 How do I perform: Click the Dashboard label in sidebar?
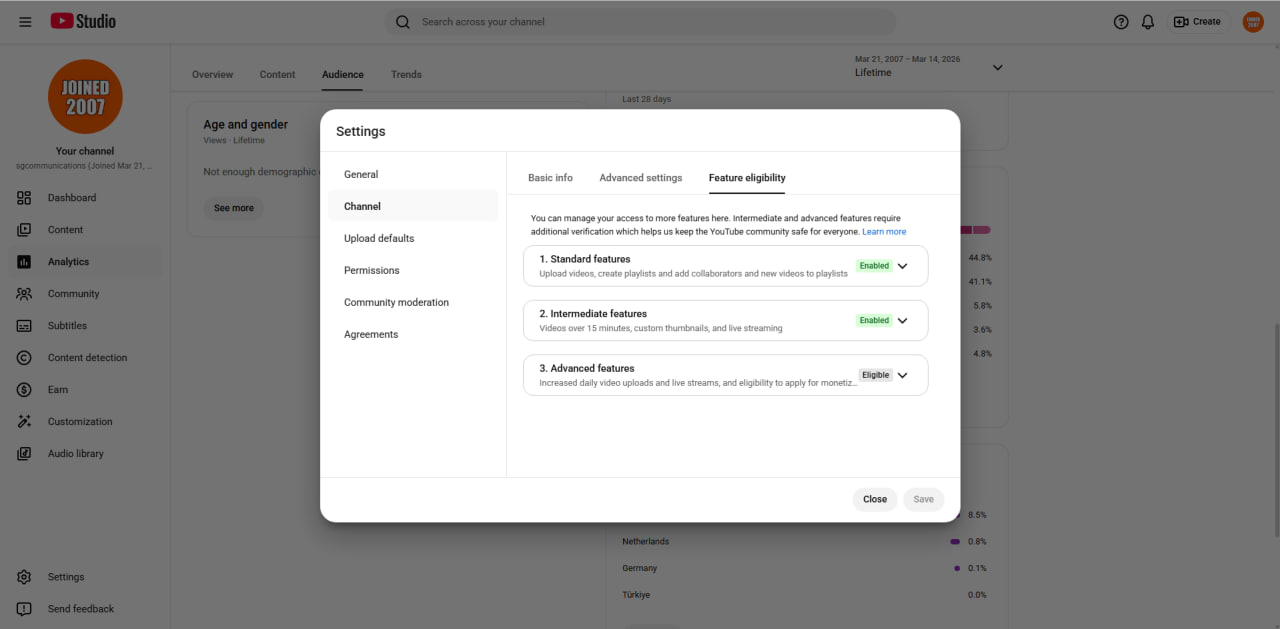click(72, 198)
